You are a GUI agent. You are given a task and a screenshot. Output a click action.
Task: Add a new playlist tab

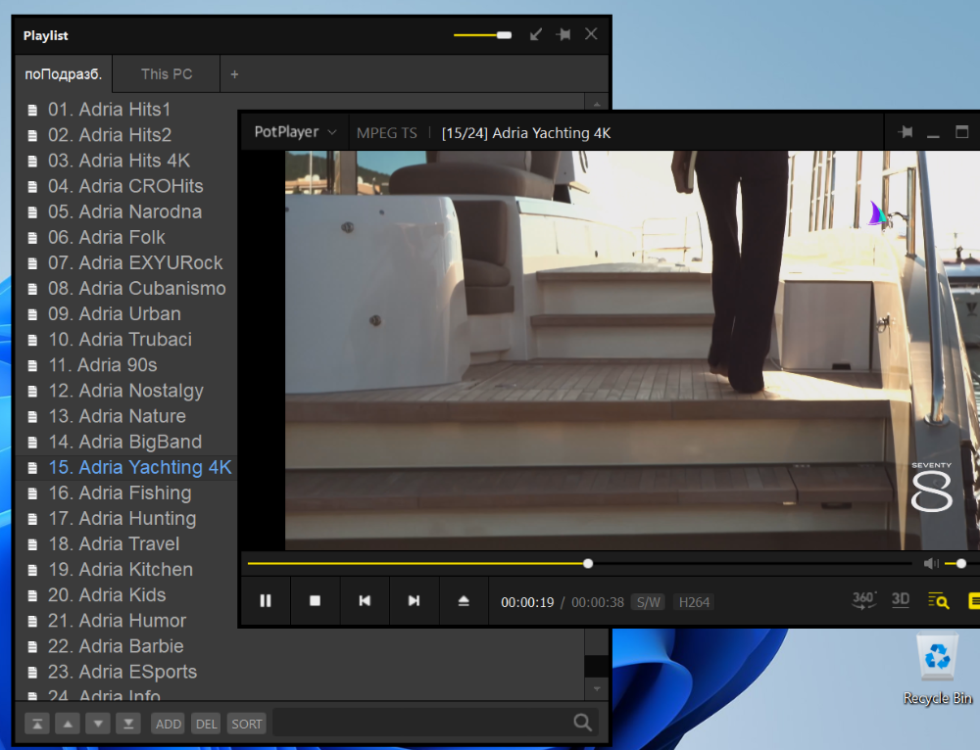click(x=234, y=74)
